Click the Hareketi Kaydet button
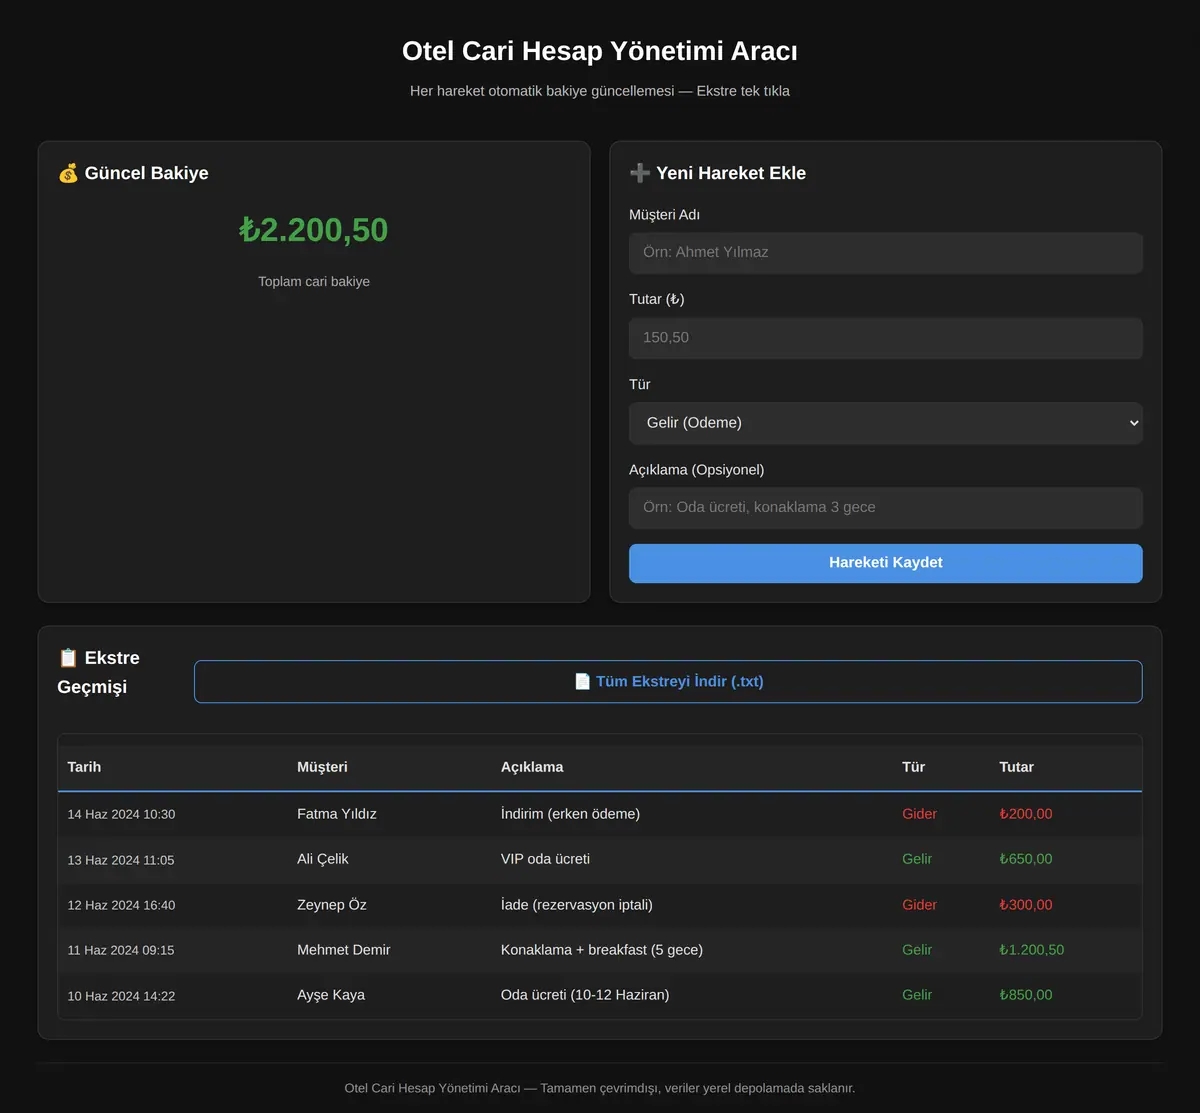 pyautogui.click(x=886, y=563)
